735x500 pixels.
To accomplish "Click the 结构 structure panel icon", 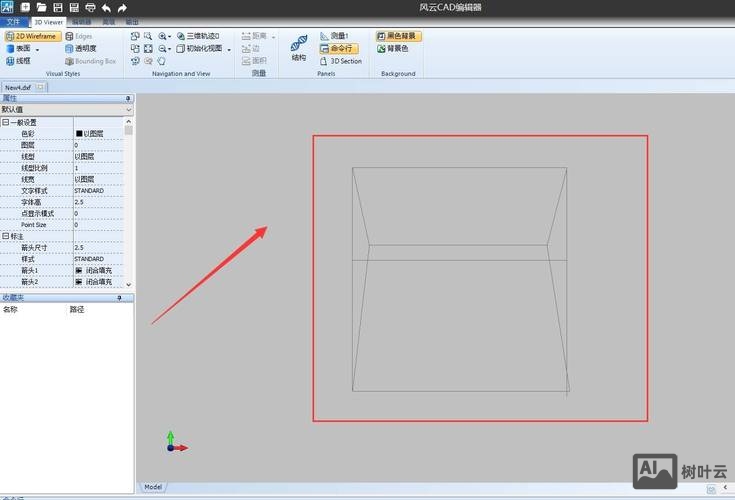I will [299, 47].
